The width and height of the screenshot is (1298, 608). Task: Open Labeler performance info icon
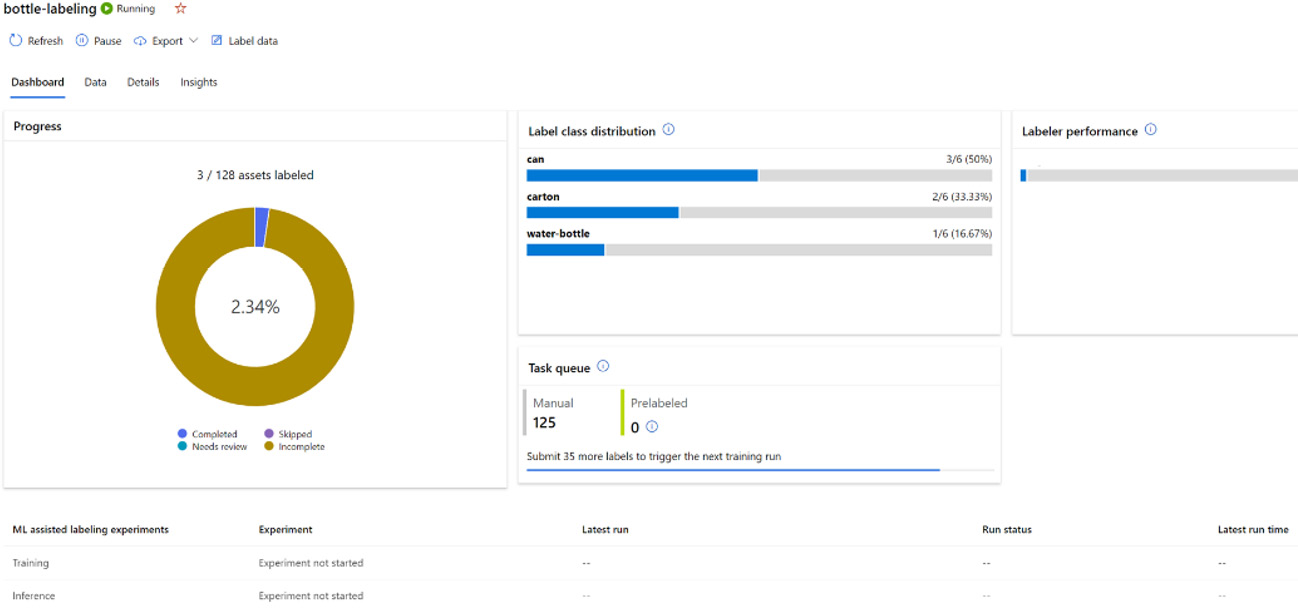pos(1151,130)
